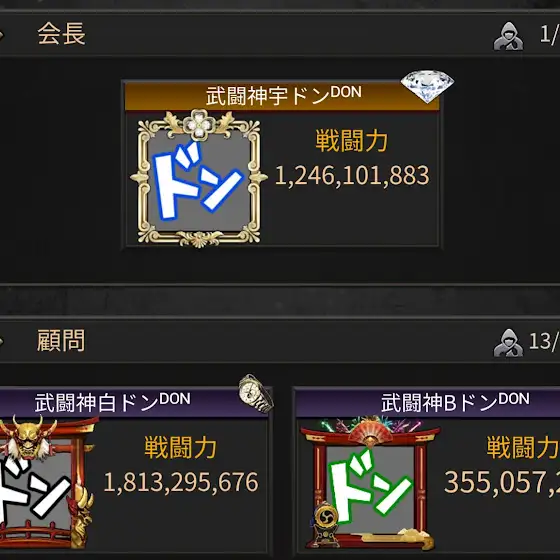This screenshot has height=560, width=560.
Task: Click the combat power value 1,813,295,676
Action: point(181,482)
